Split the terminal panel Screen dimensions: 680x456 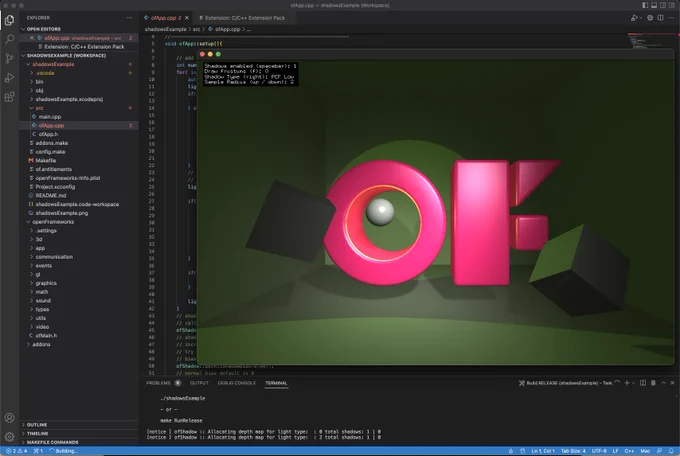(643, 383)
